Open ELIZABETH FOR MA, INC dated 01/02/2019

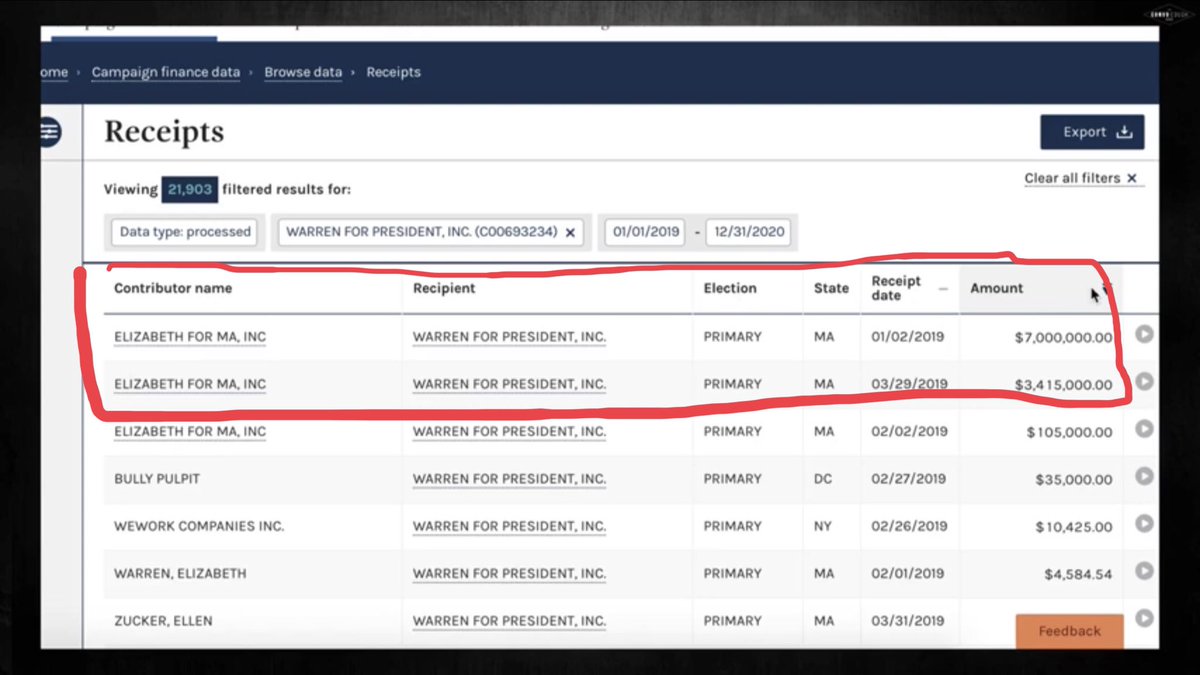pyautogui.click(x=190, y=337)
